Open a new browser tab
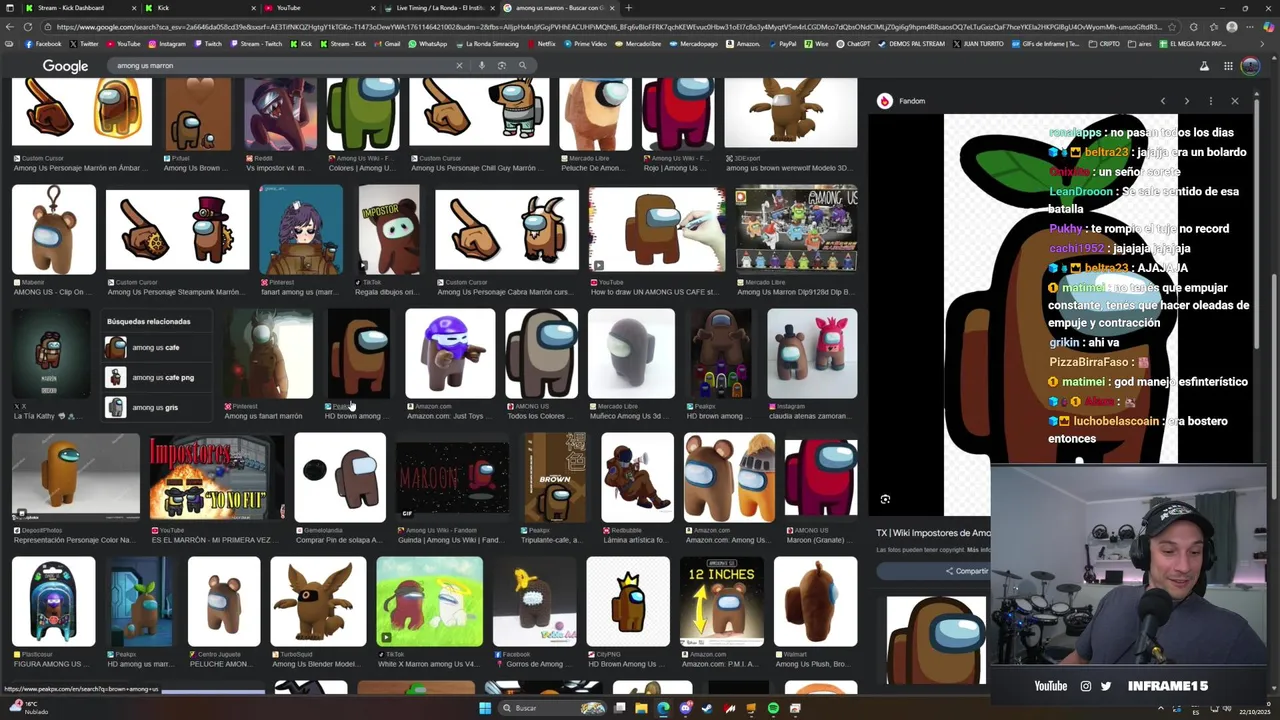This screenshot has height=720, width=1280. (629, 8)
